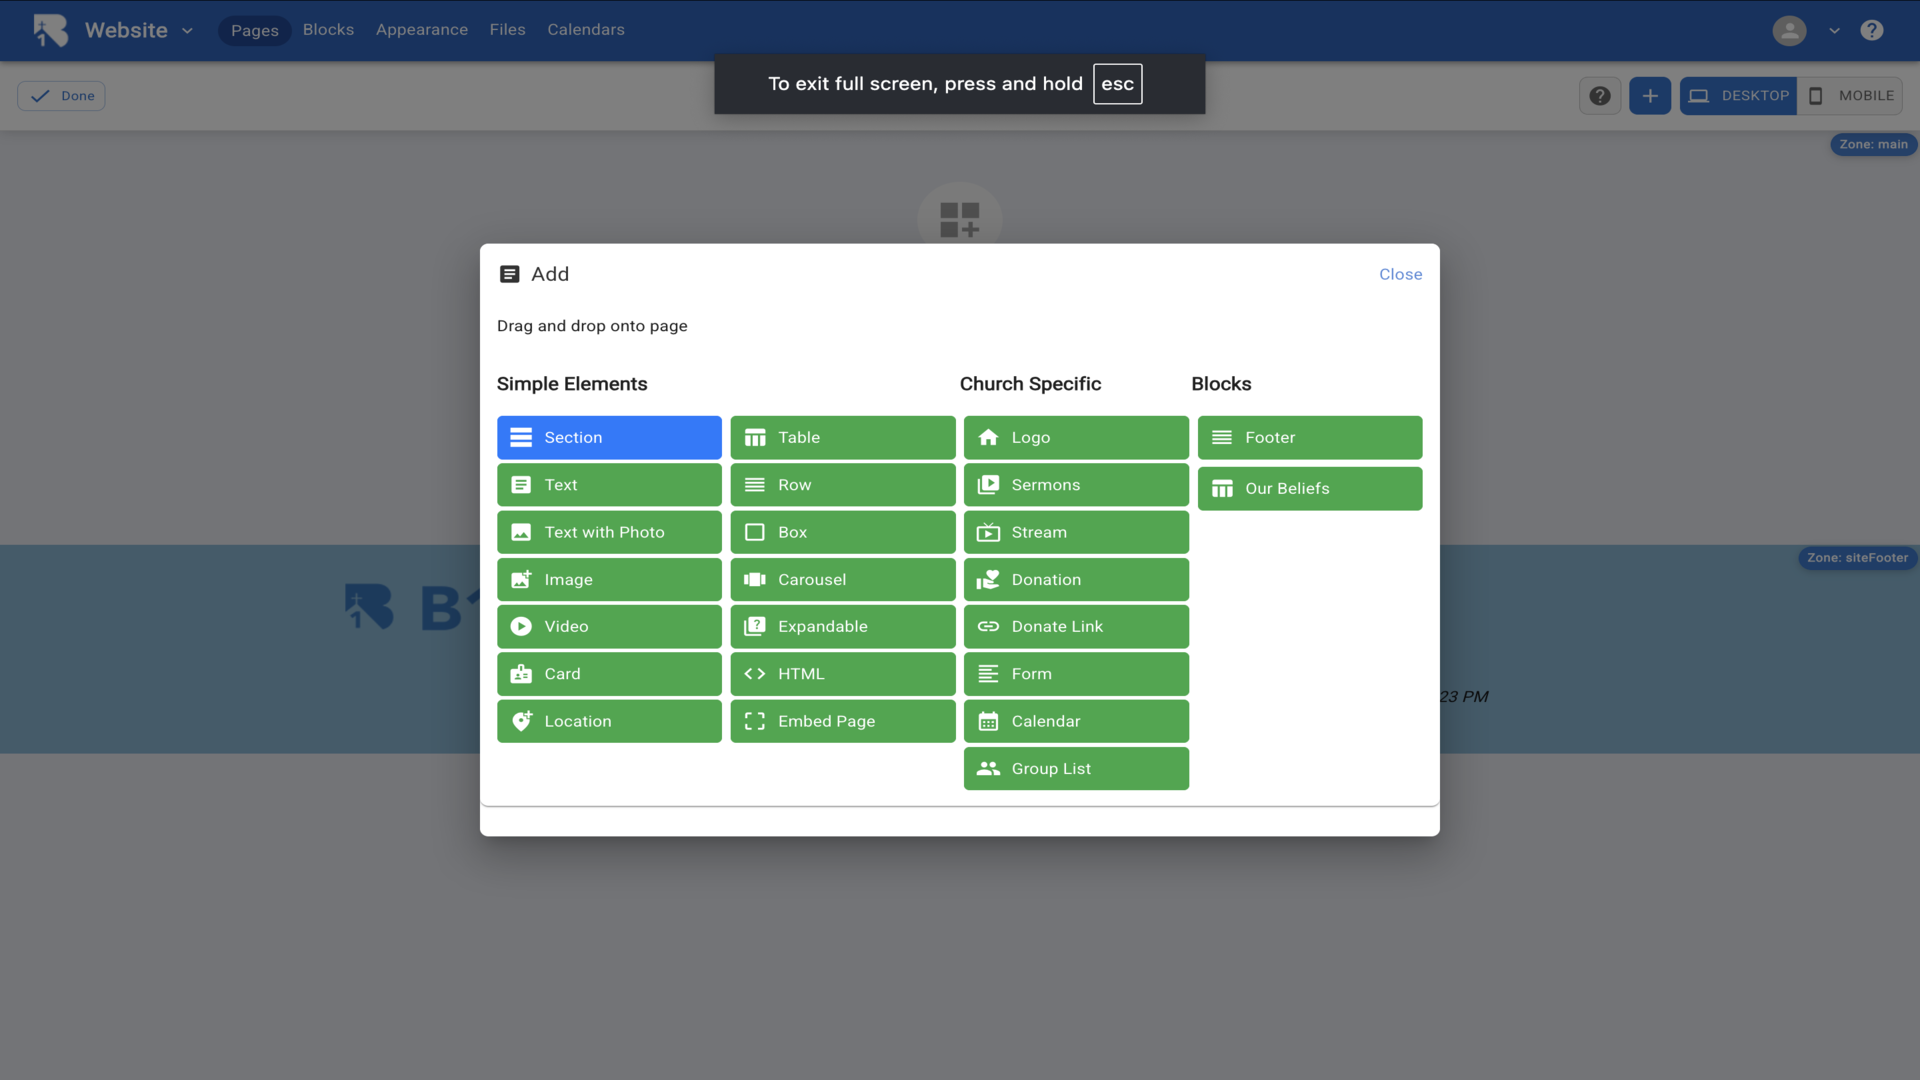Click the blue plus add button
This screenshot has height=1080, width=1920.
pos(1649,96)
